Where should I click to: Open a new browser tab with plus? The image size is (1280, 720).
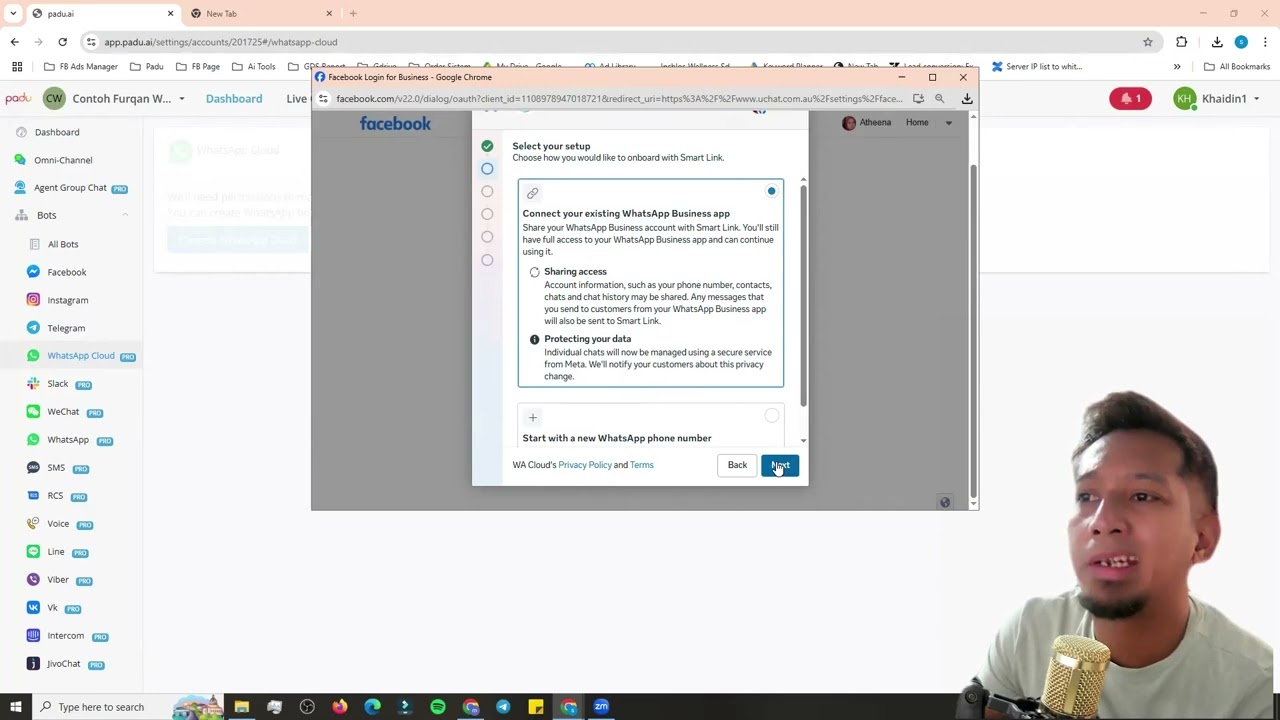click(x=353, y=13)
